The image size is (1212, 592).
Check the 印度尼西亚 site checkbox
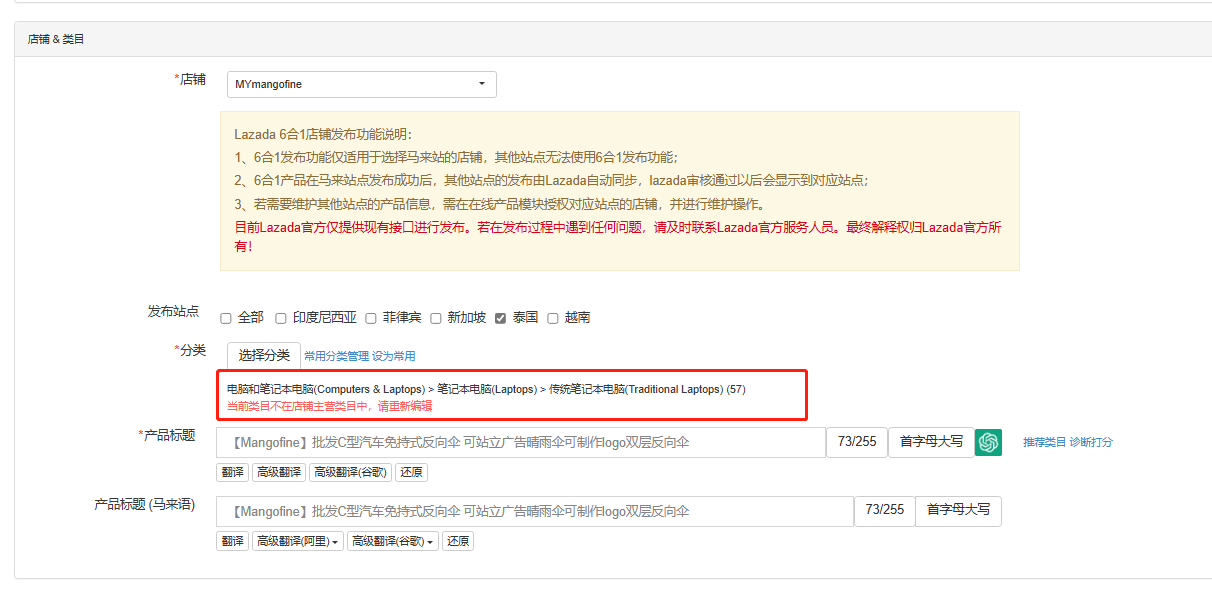point(281,318)
